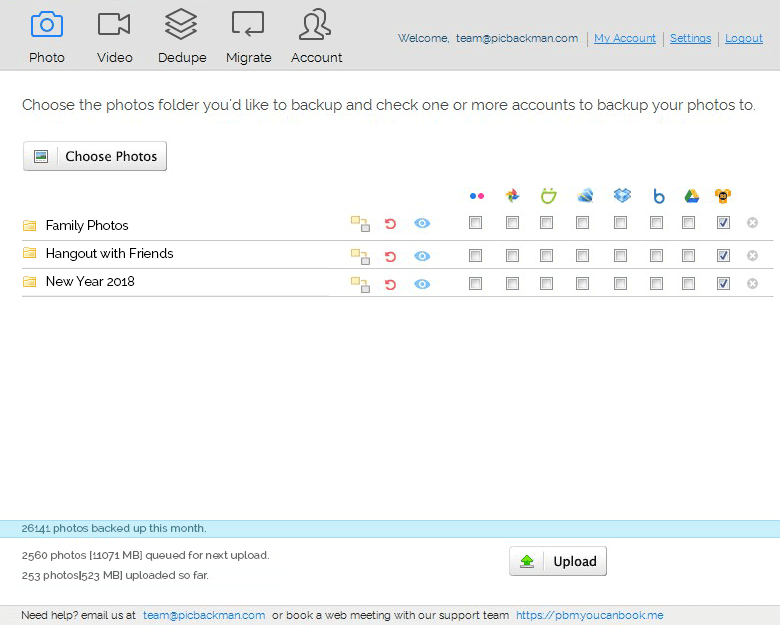
Task: Select the Hangout with Friends folder name
Action: click(x=109, y=253)
